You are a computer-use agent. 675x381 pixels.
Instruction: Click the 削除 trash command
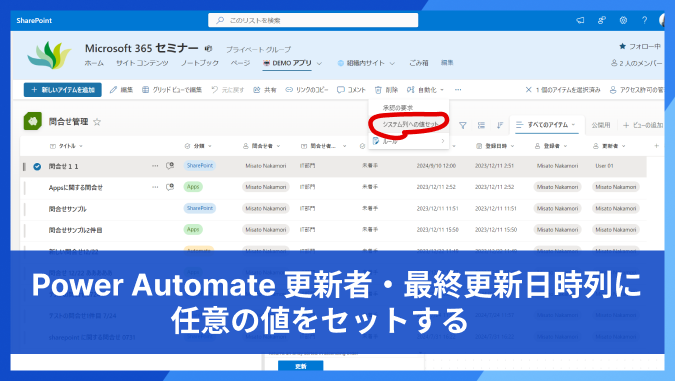386,90
